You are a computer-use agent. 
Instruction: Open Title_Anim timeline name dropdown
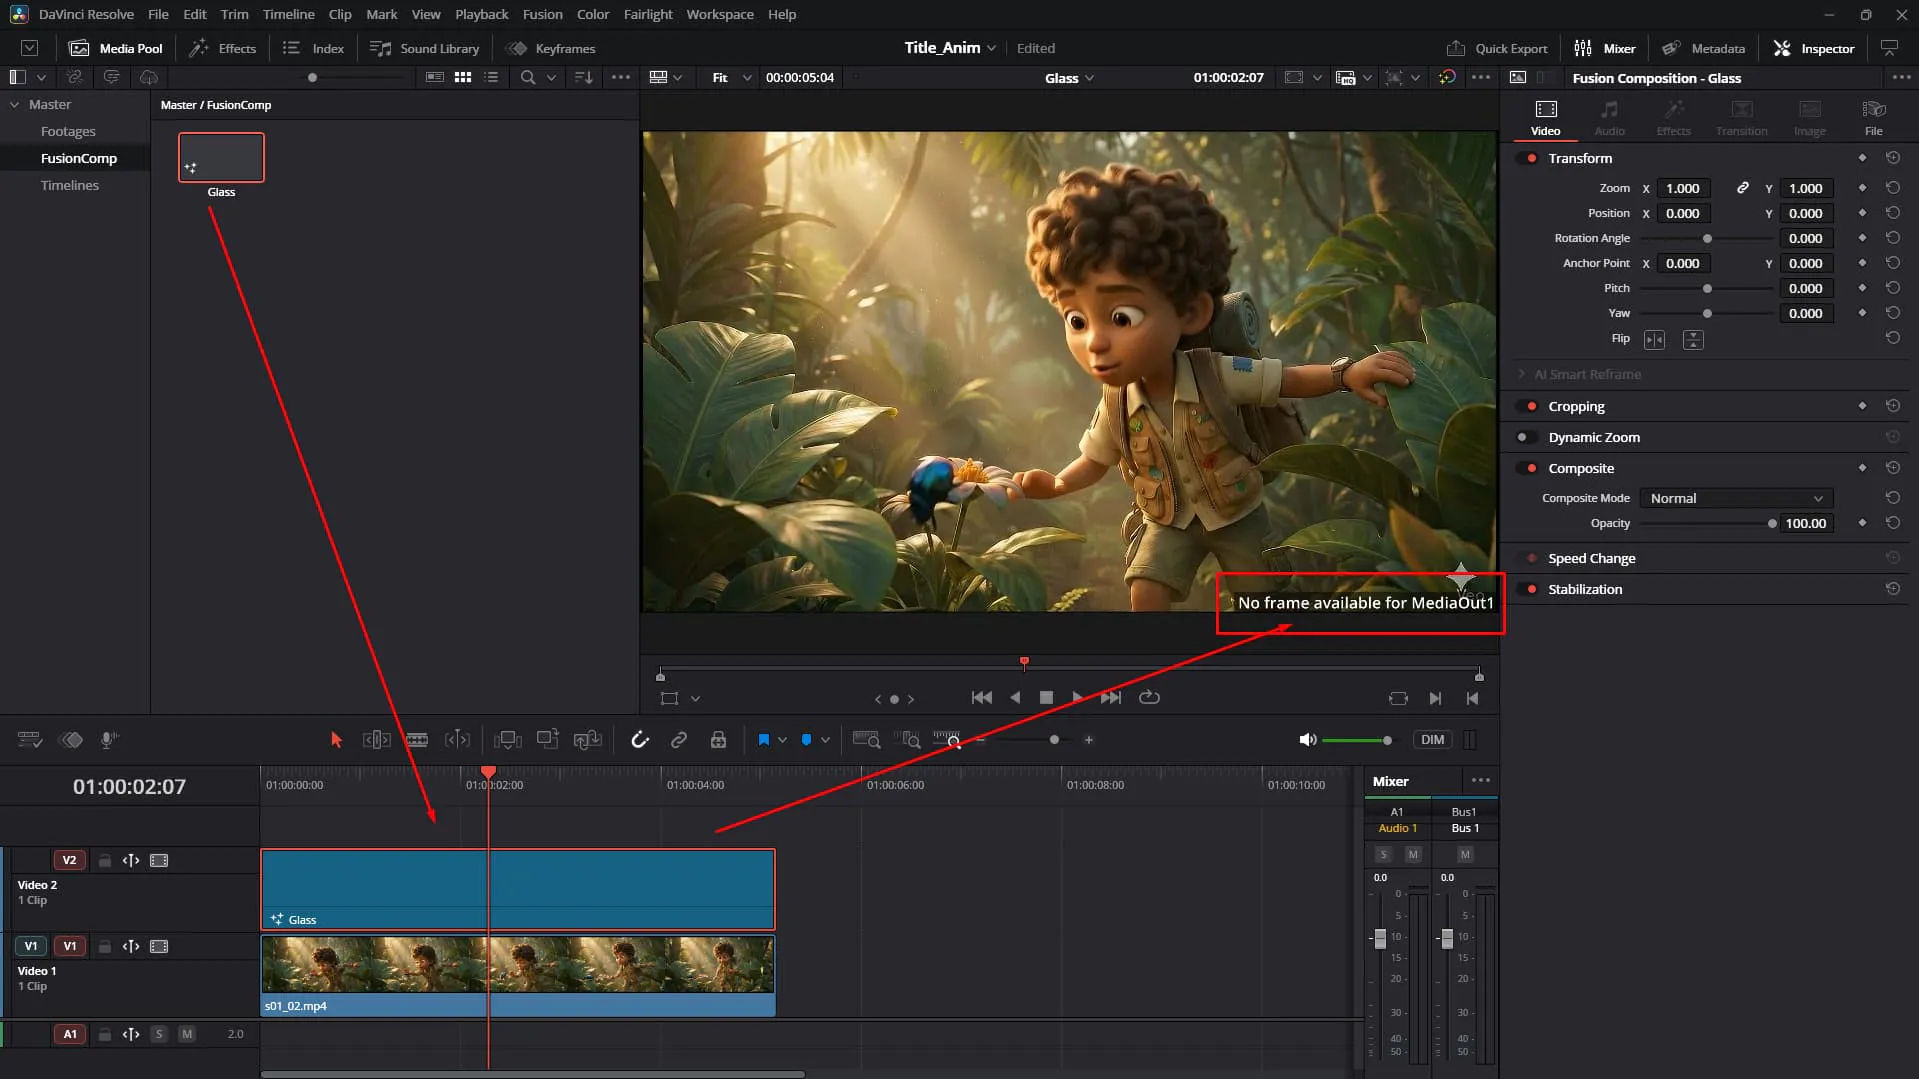click(x=991, y=48)
